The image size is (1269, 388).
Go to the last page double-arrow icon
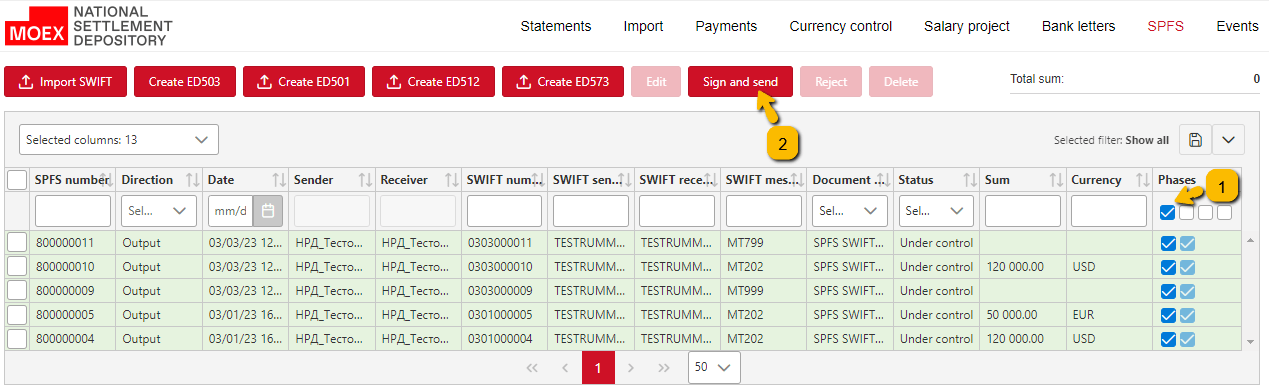(663, 367)
